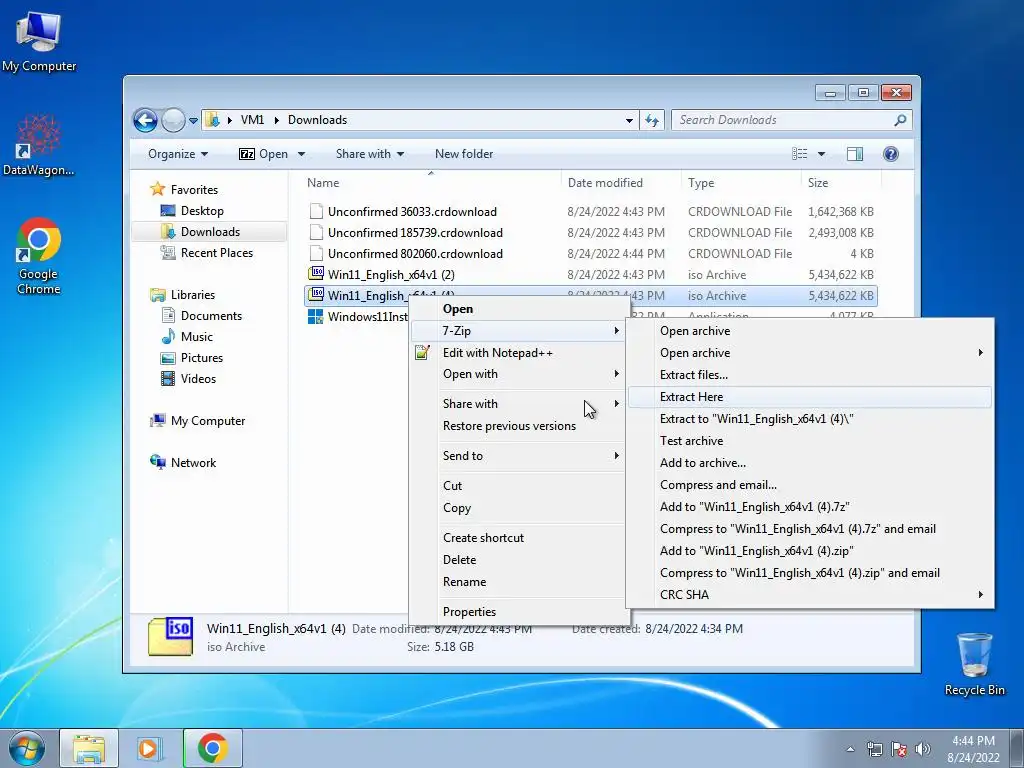Switch to Chrome in the taskbar

point(212,748)
